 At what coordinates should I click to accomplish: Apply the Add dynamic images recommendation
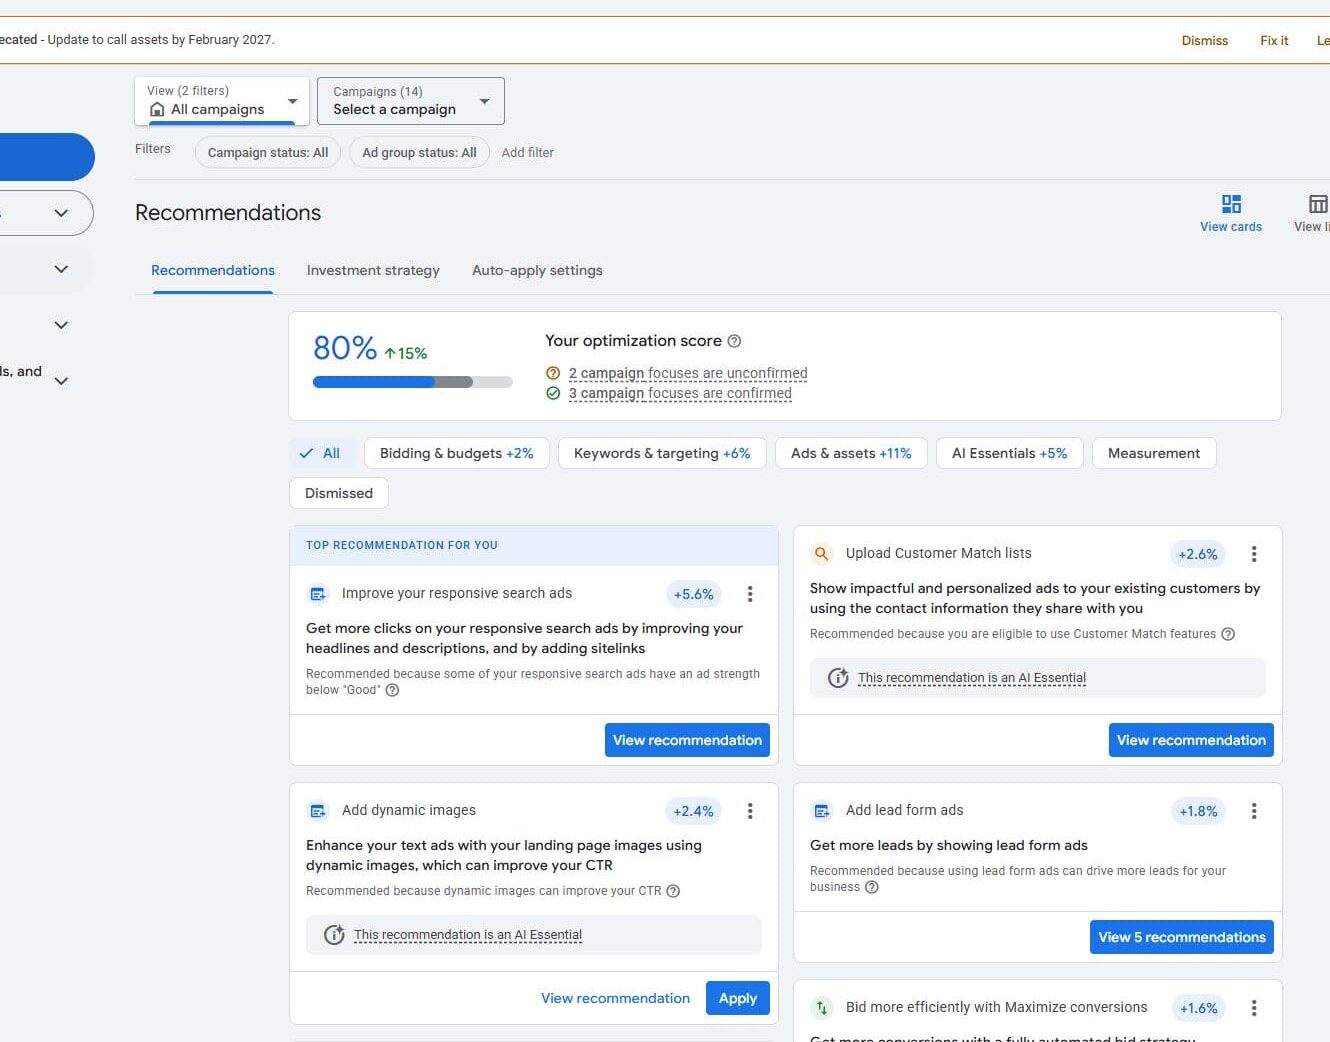coord(737,998)
